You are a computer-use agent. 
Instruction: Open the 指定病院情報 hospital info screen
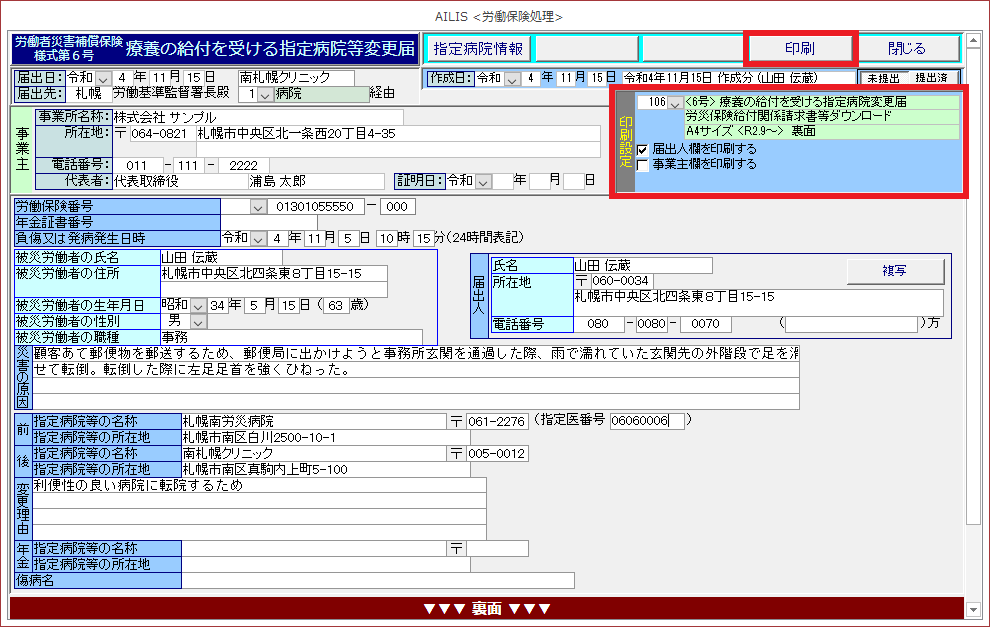(x=479, y=48)
